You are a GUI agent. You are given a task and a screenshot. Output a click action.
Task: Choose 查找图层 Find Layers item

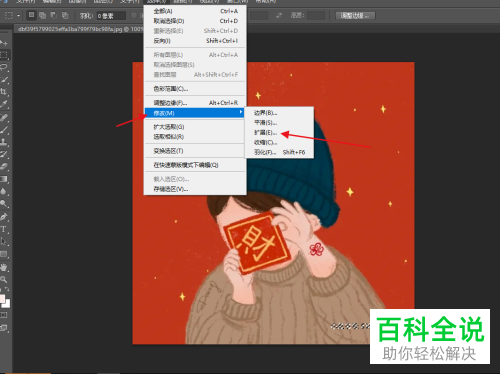pos(196,74)
